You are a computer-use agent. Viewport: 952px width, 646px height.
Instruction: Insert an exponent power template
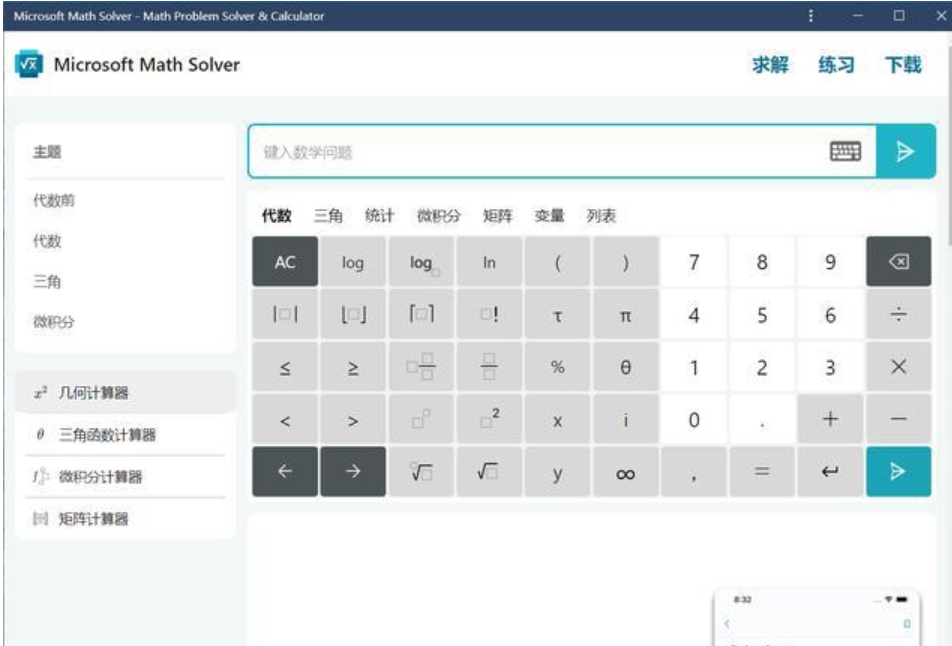click(421, 420)
